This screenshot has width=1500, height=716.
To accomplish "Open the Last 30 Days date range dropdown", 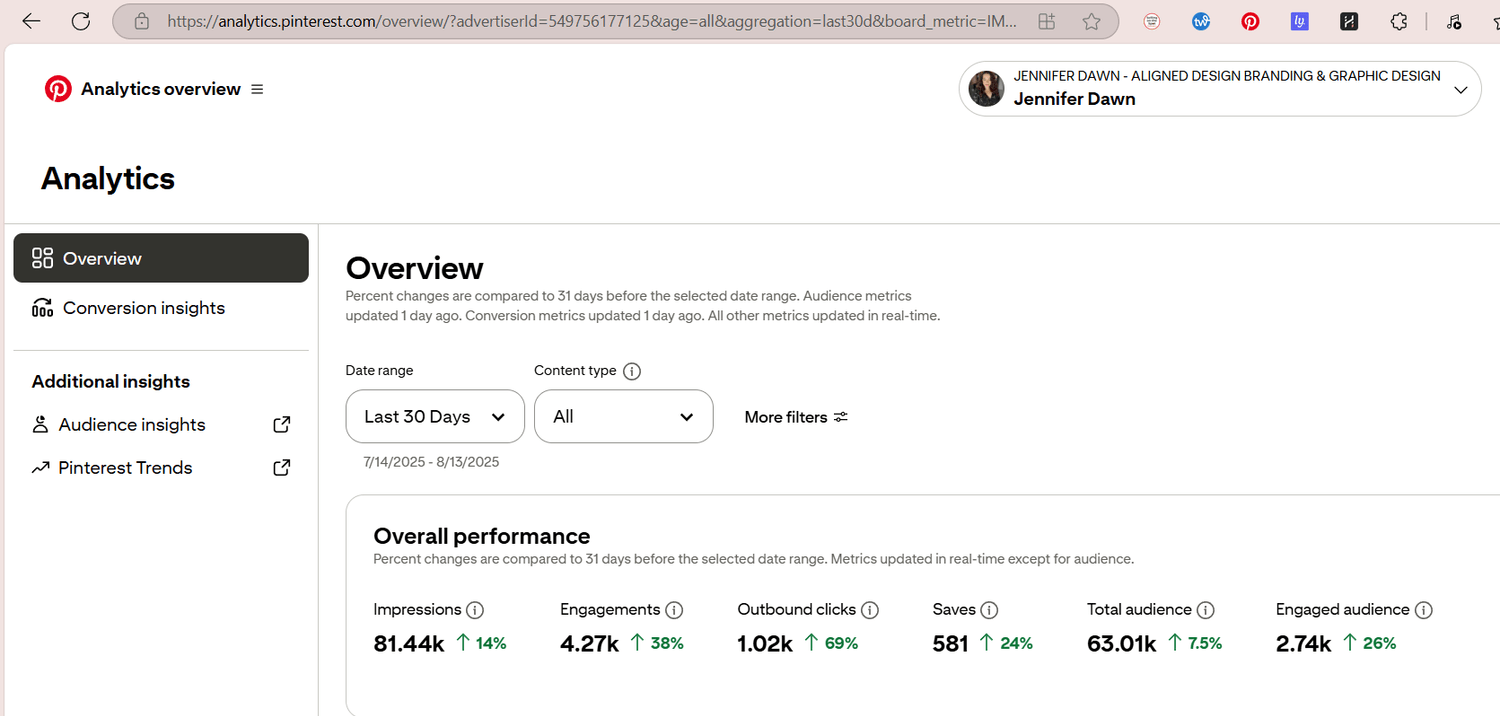I will coord(435,416).
